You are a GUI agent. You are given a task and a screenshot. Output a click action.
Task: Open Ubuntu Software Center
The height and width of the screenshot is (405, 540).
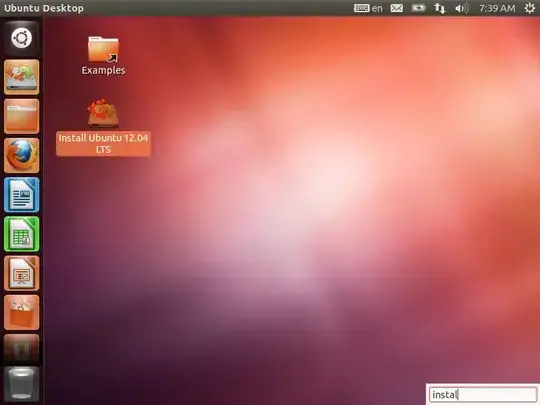tap(21, 312)
